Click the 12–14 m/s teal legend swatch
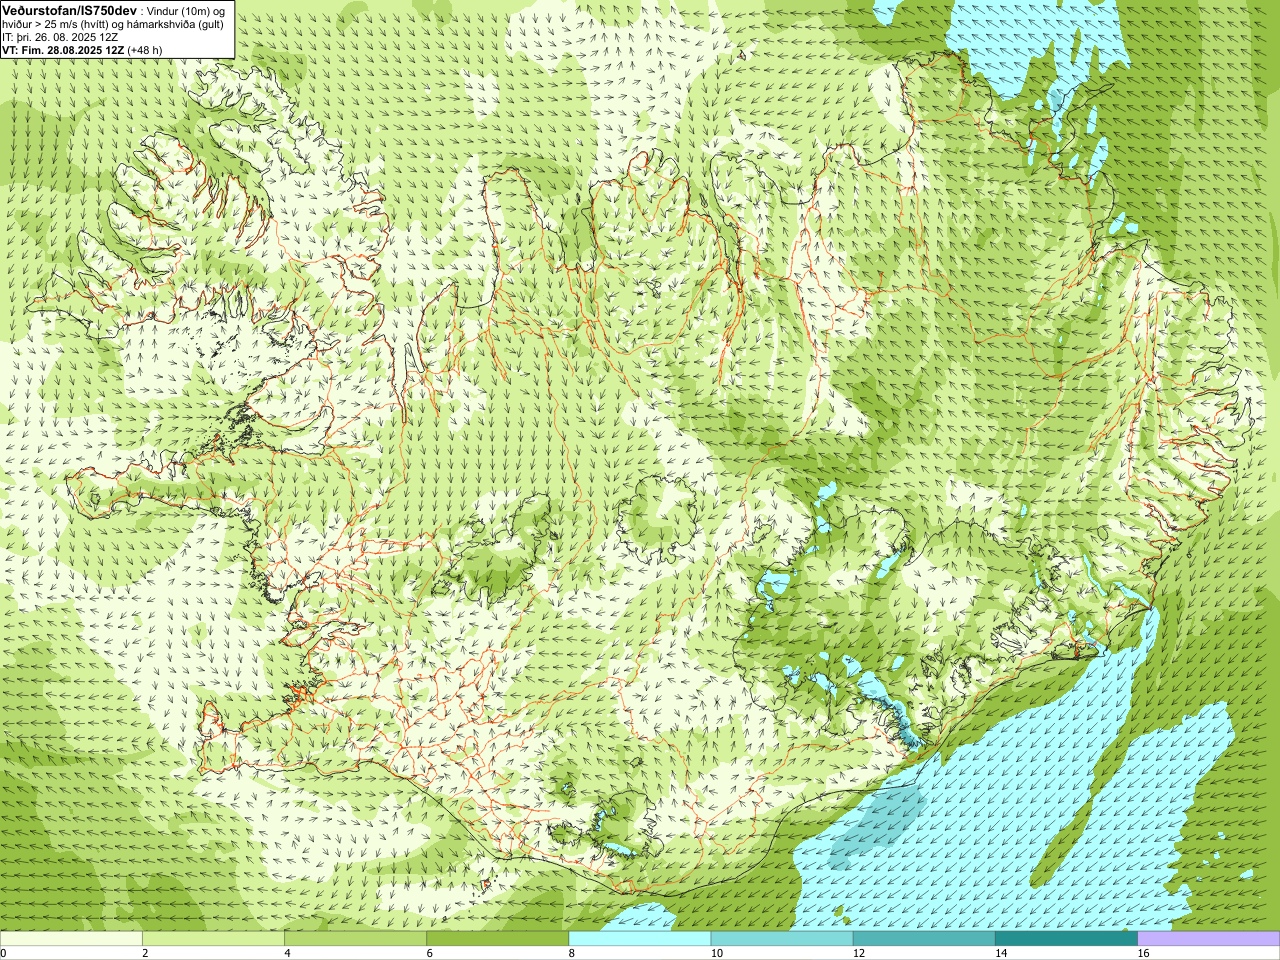 924,939
